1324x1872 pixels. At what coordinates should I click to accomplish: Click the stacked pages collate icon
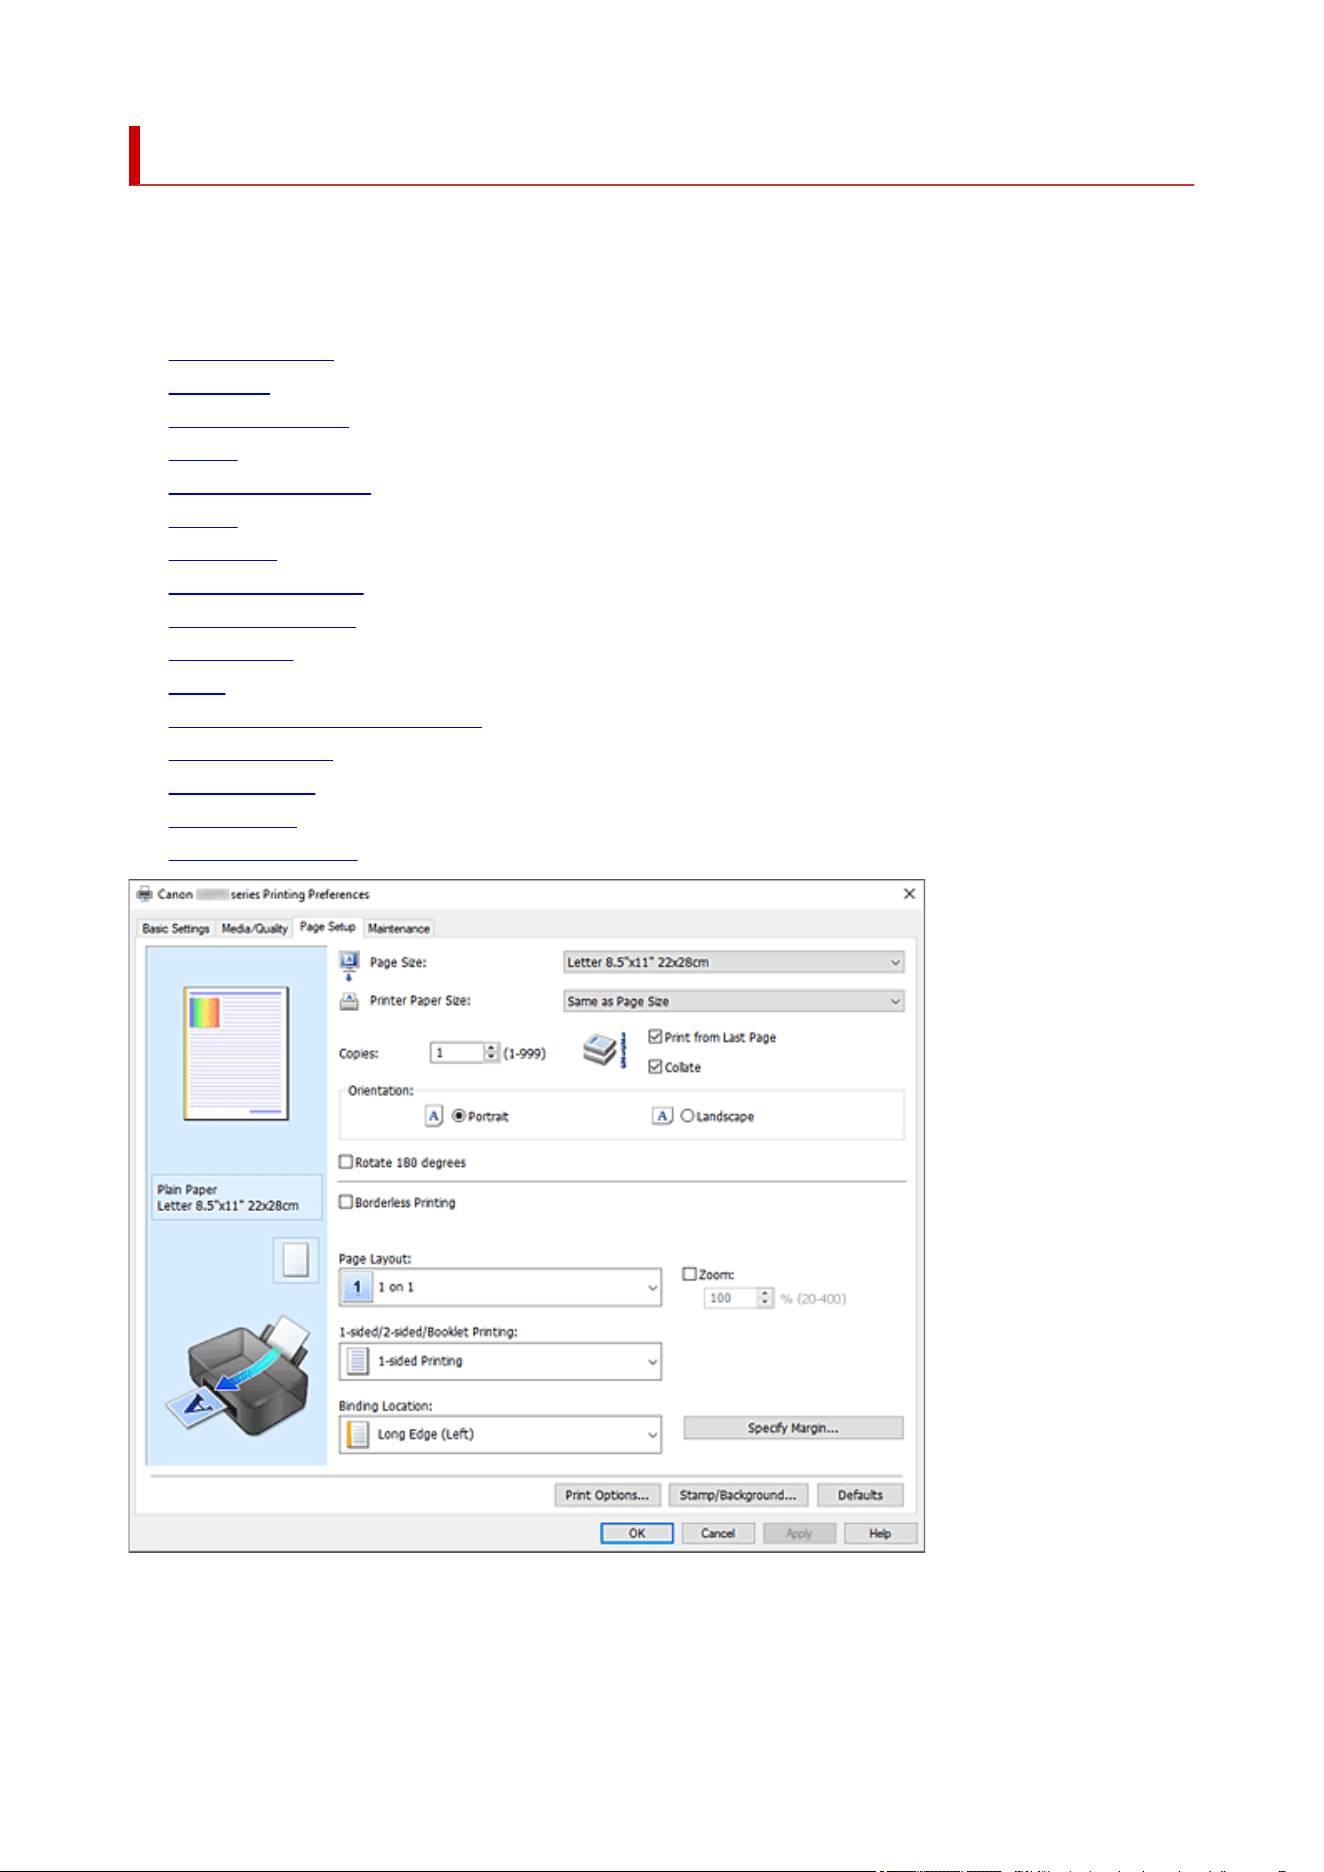coord(606,1051)
